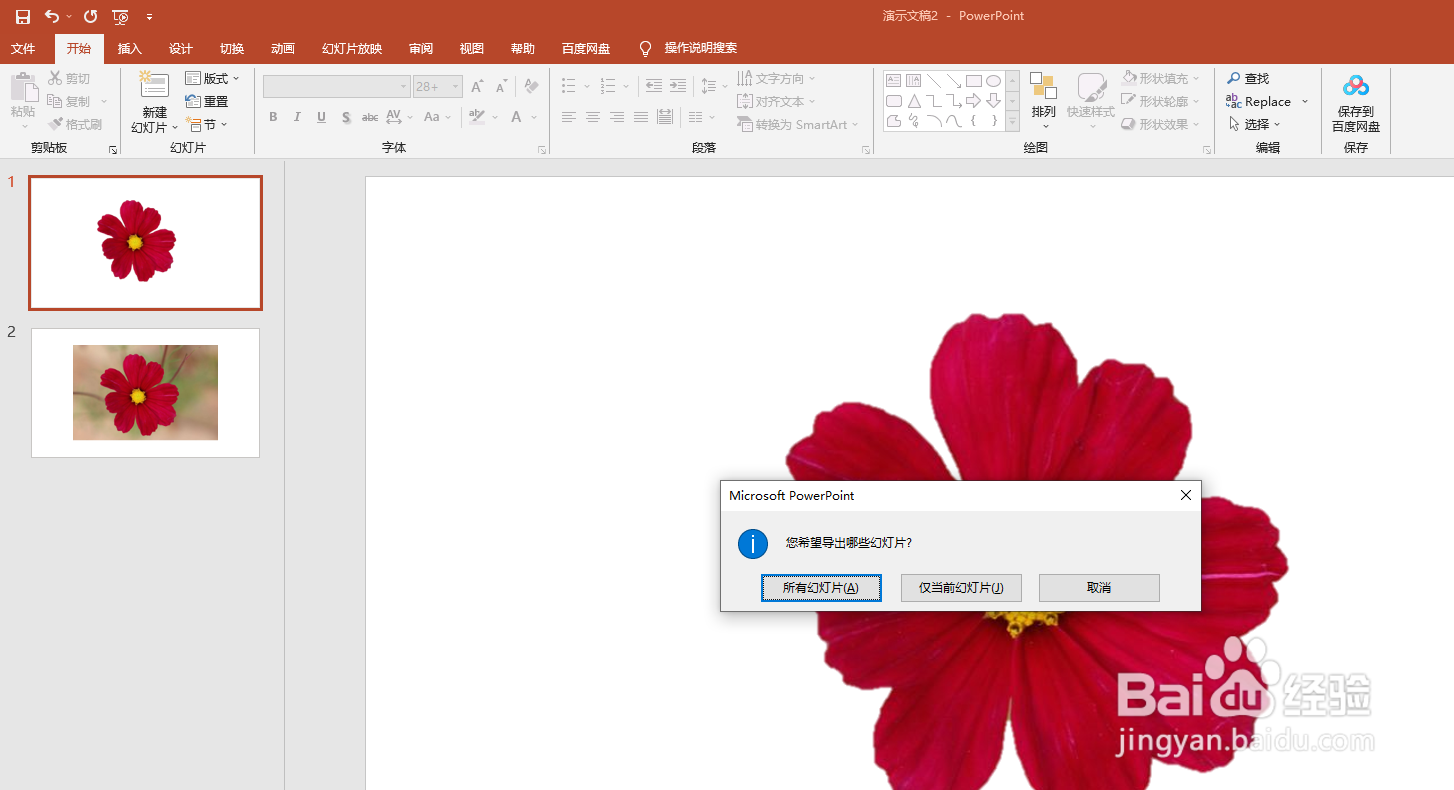Select the oval shape in gallery
Image resolution: width=1454 pixels, height=790 pixels.
[993, 81]
